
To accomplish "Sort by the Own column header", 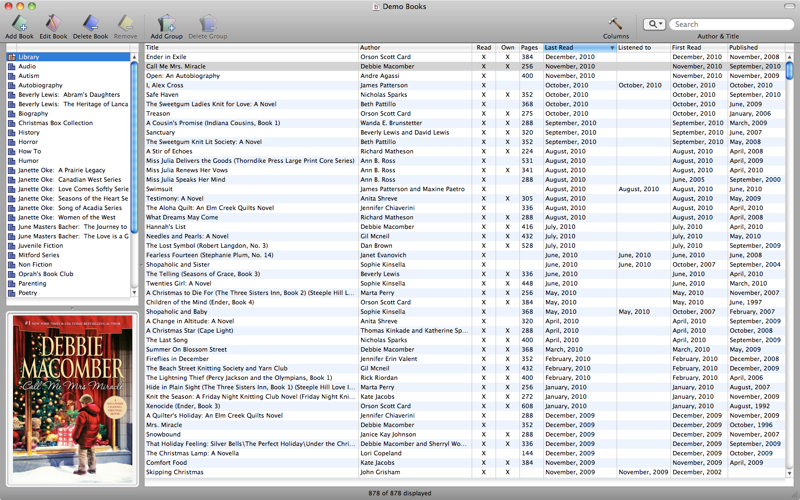I will point(507,47).
